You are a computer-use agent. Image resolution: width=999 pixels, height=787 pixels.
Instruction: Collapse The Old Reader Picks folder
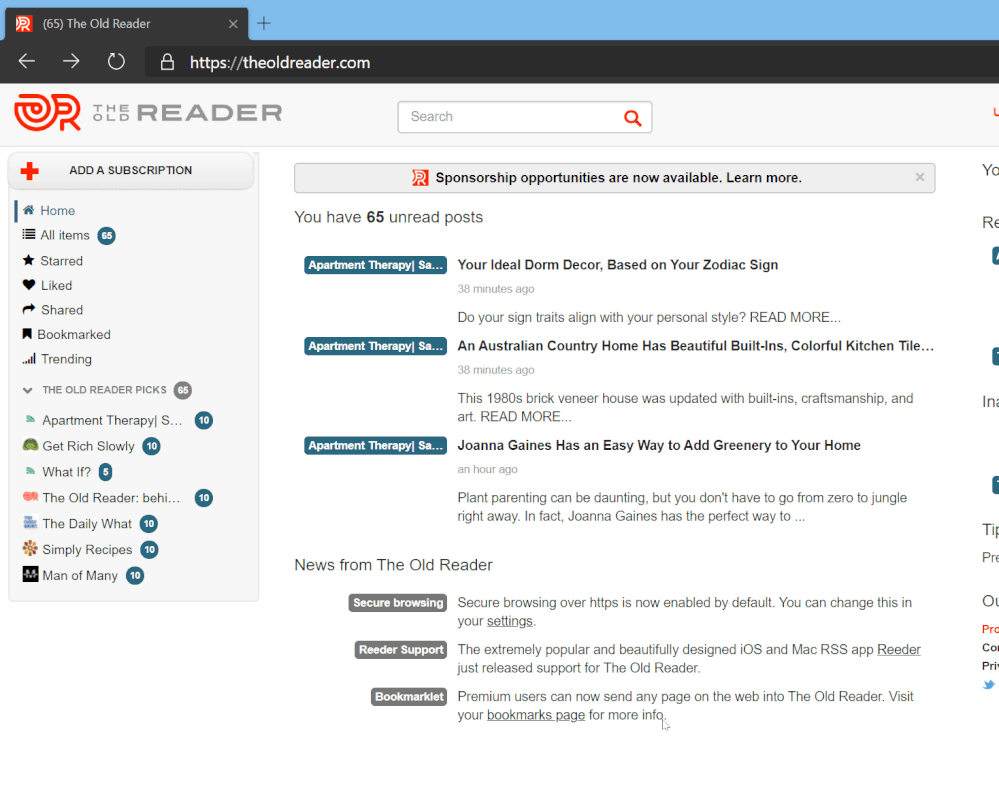27,390
